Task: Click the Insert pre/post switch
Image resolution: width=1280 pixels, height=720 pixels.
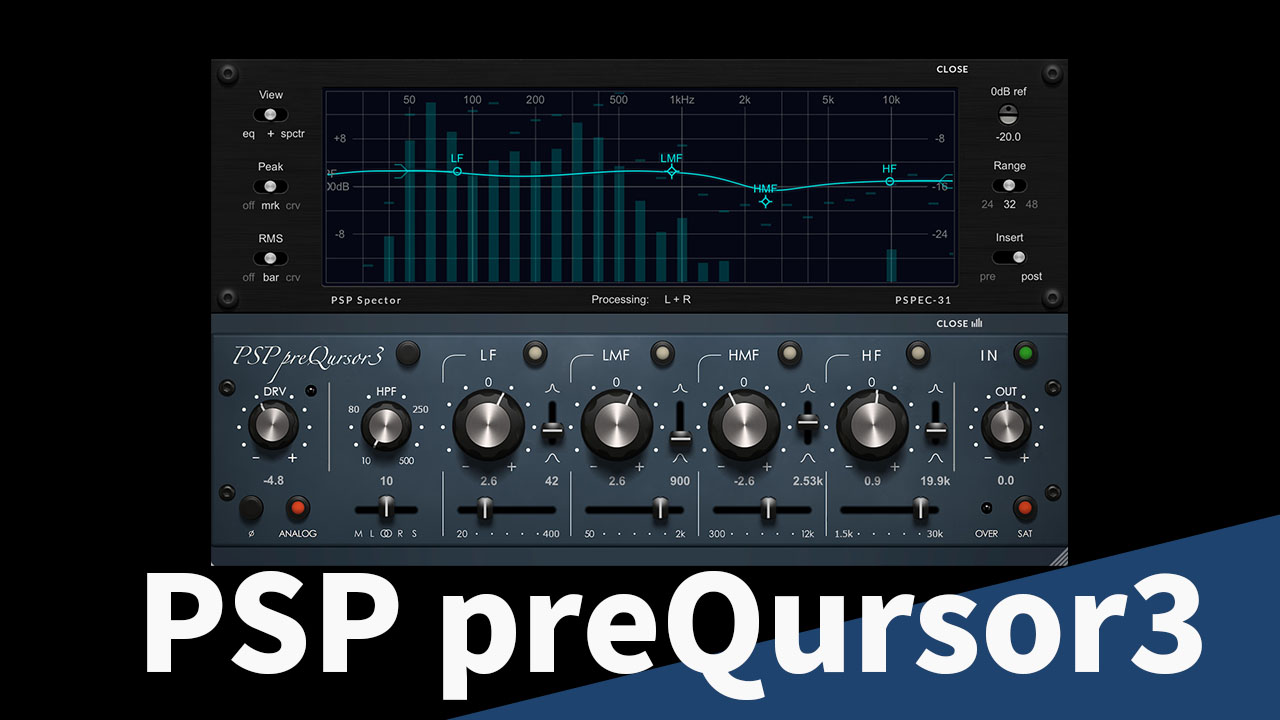Action: (x=1010, y=257)
